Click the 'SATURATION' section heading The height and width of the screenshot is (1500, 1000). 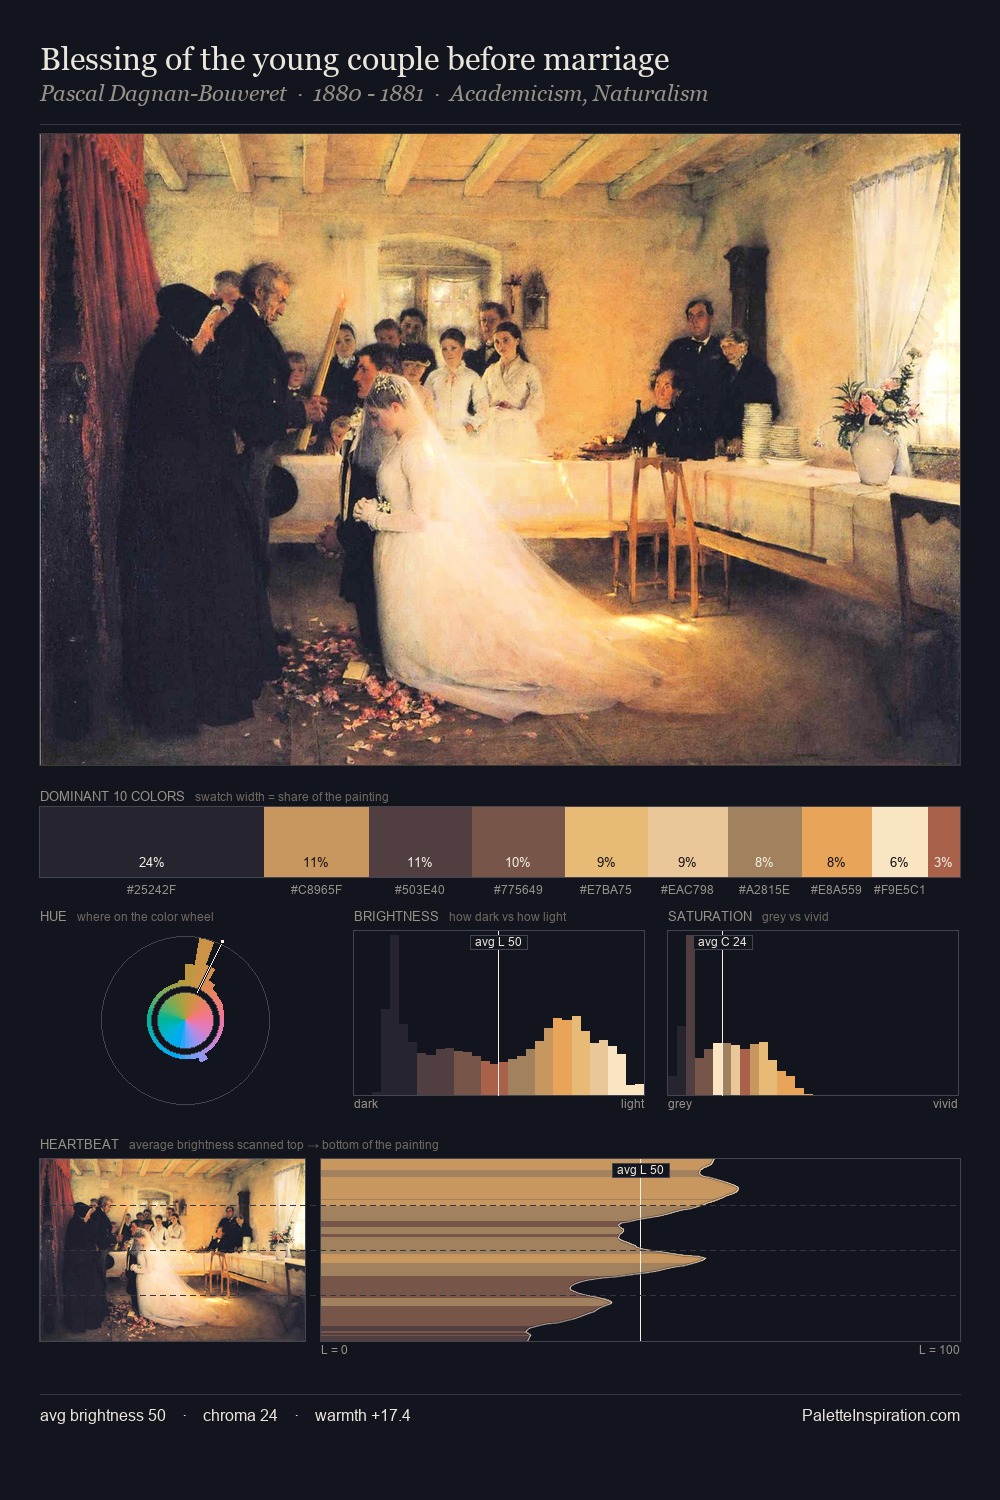click(710, 916)
